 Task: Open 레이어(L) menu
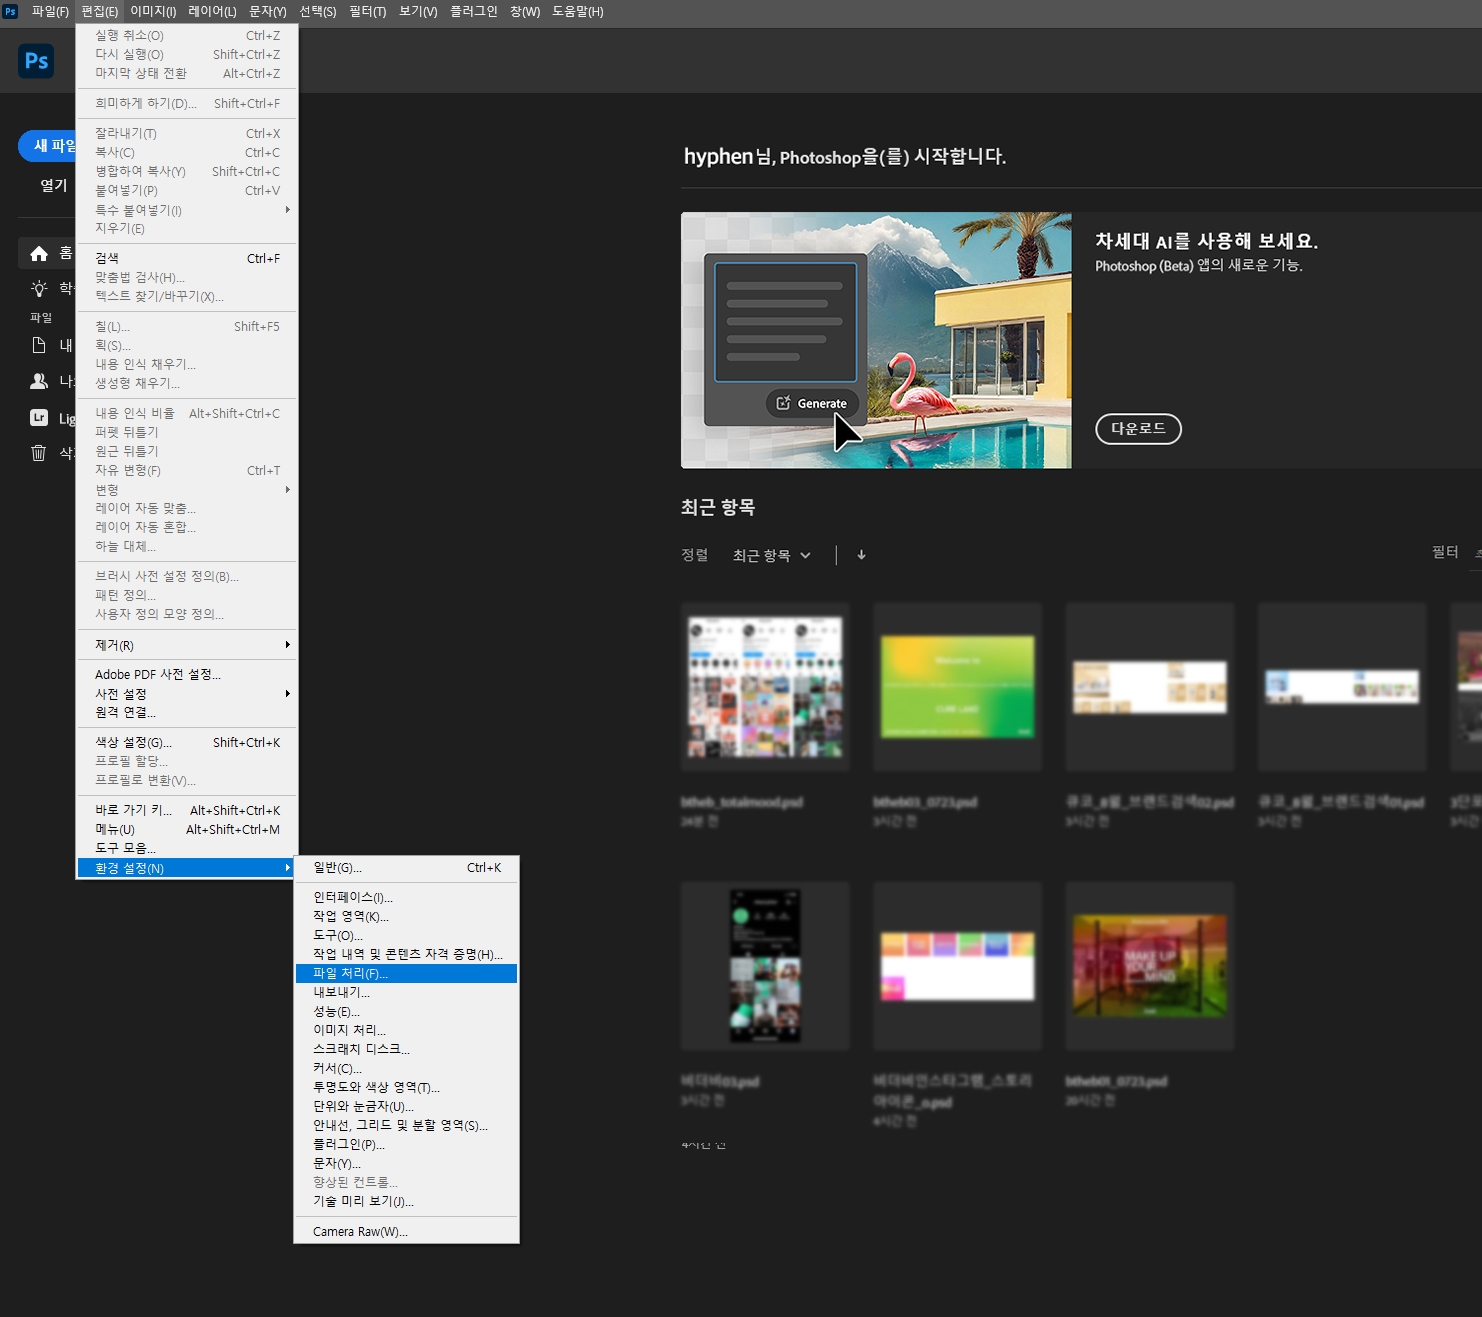[x=212, y=11]
